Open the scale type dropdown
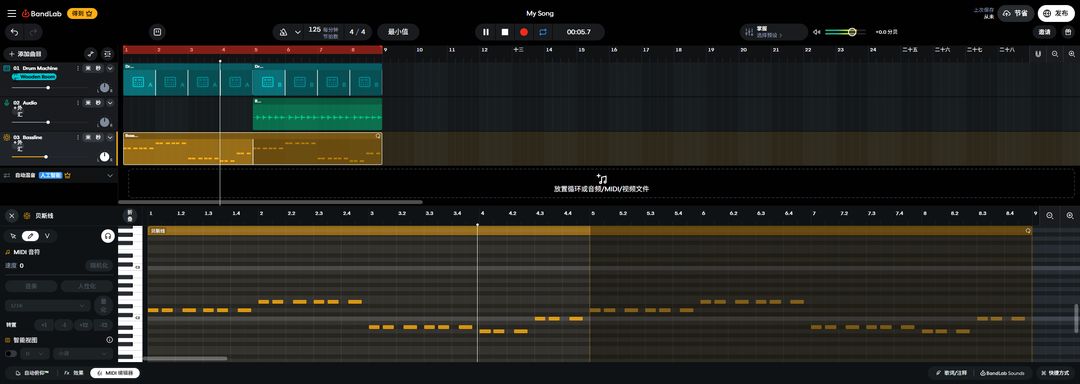The width and height of the screenshot is (1080, 384). (84, 353)
